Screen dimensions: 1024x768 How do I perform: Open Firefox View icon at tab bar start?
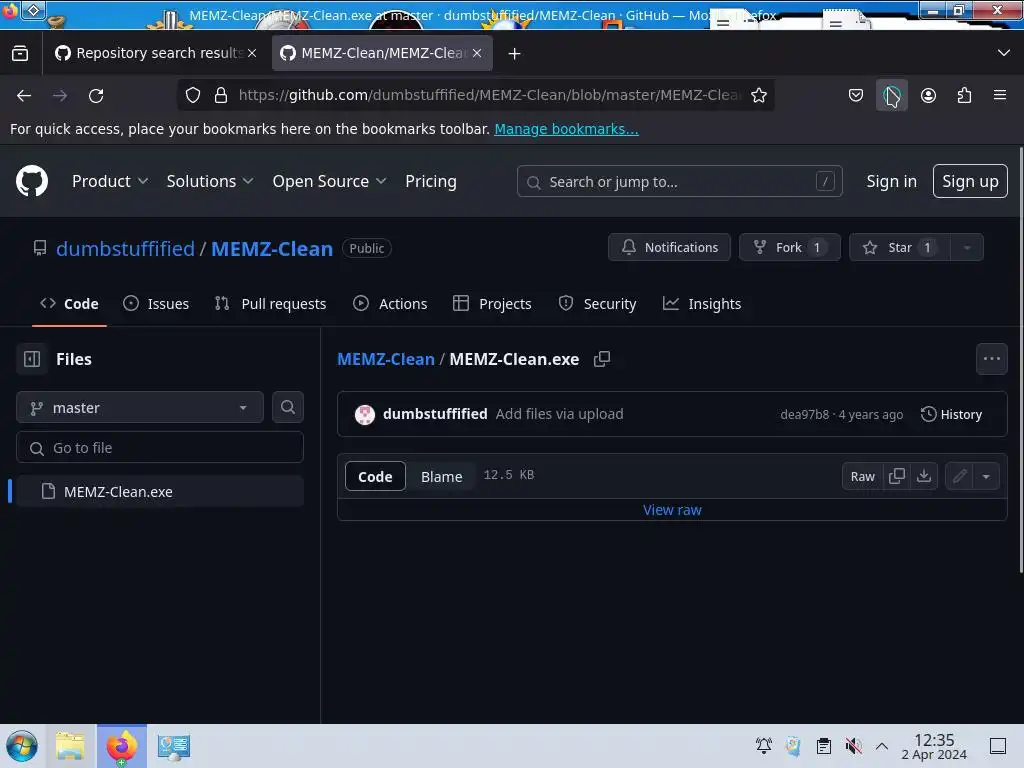pos(20,54)
